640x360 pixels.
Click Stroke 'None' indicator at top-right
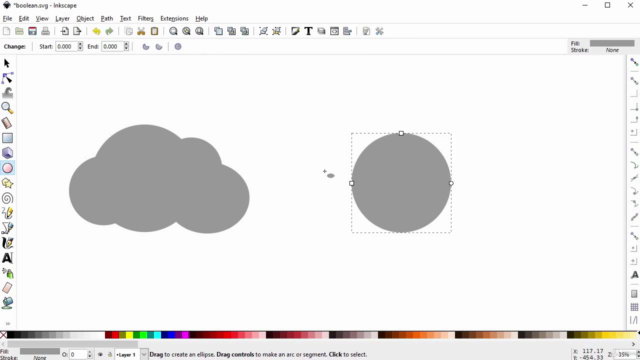point(612,50)
